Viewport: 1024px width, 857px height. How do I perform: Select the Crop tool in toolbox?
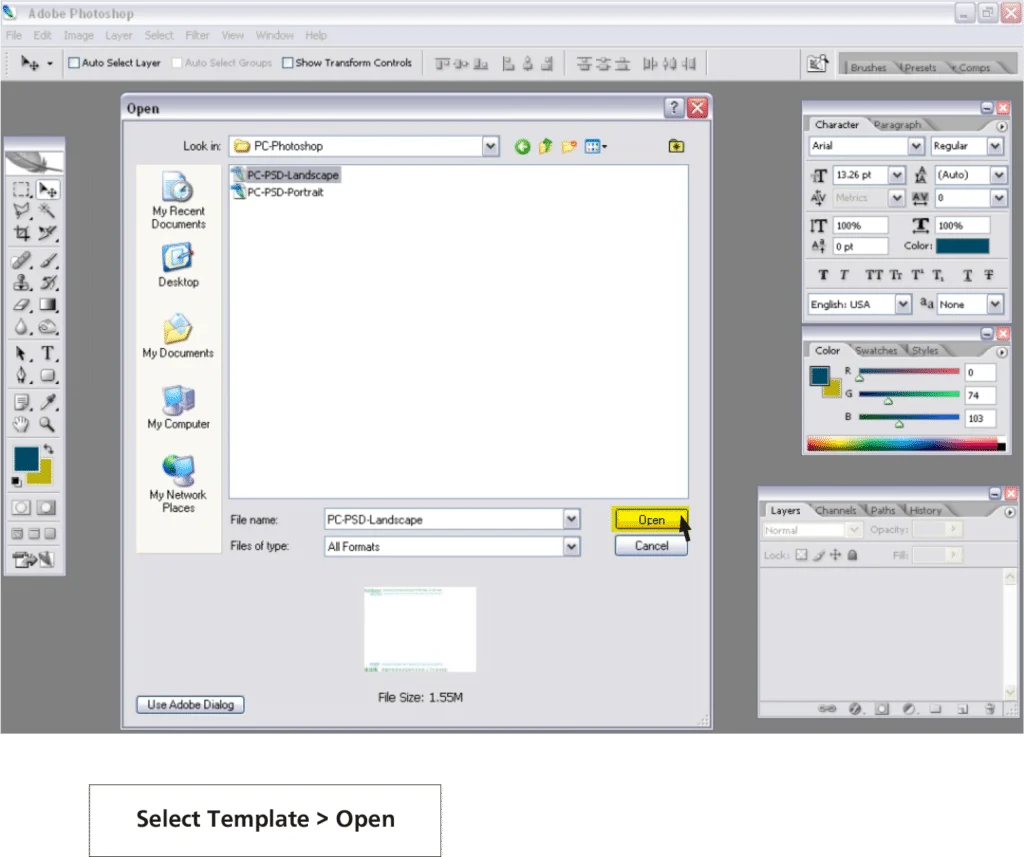point(21,233)
